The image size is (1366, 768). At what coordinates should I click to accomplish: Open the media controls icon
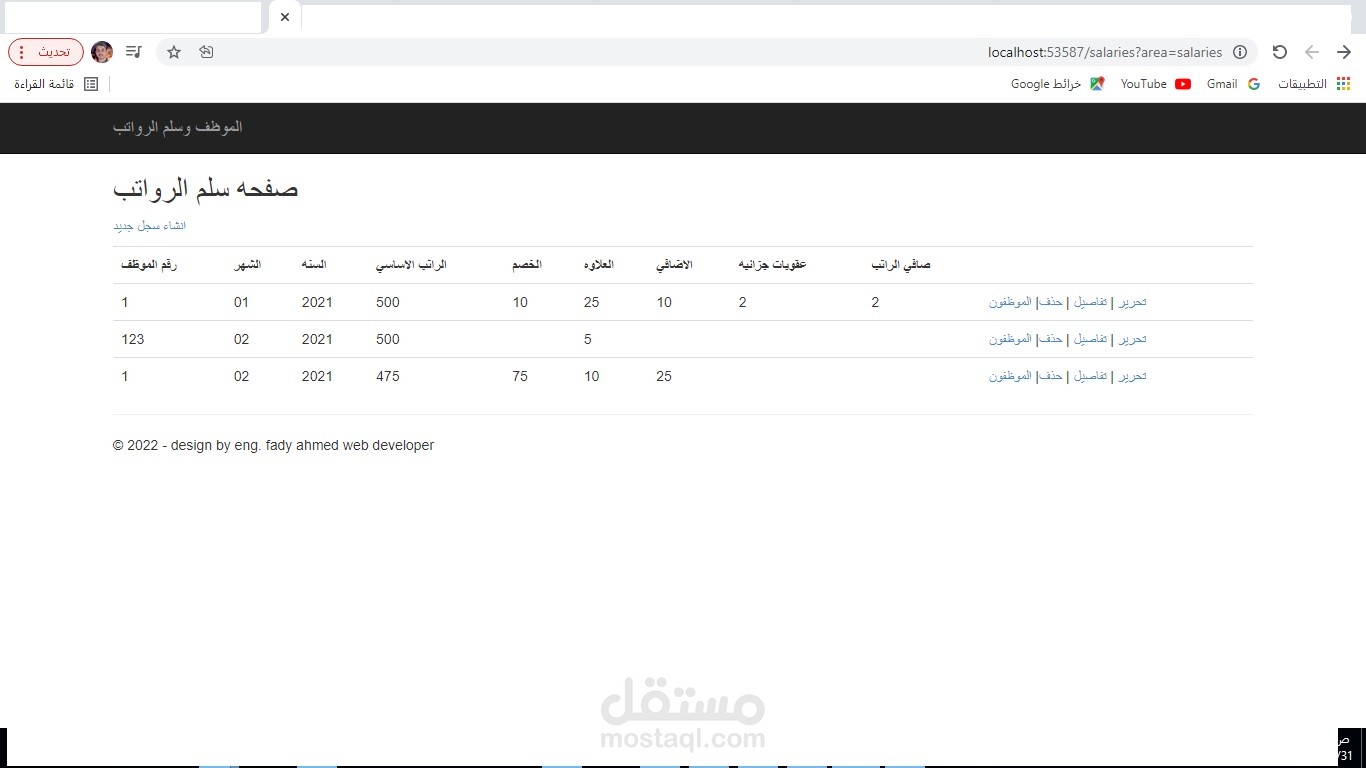[x=134, y=52]
